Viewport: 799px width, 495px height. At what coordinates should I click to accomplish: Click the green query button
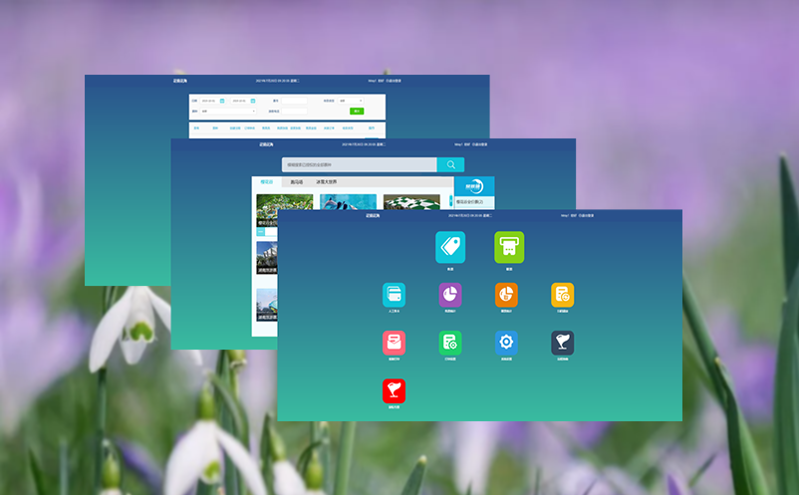(x=356, y=111)
